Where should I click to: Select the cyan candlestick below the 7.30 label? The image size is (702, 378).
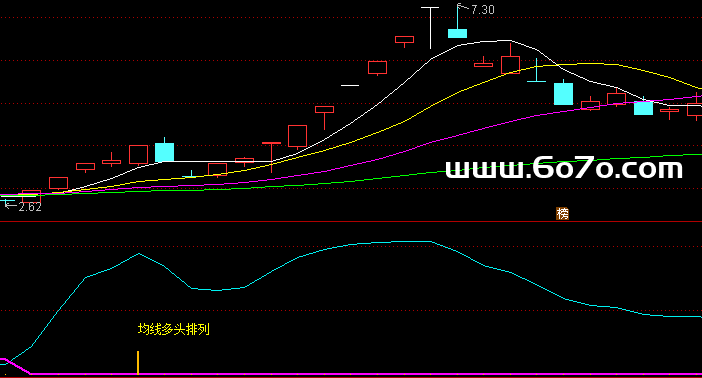click(458, 21)
